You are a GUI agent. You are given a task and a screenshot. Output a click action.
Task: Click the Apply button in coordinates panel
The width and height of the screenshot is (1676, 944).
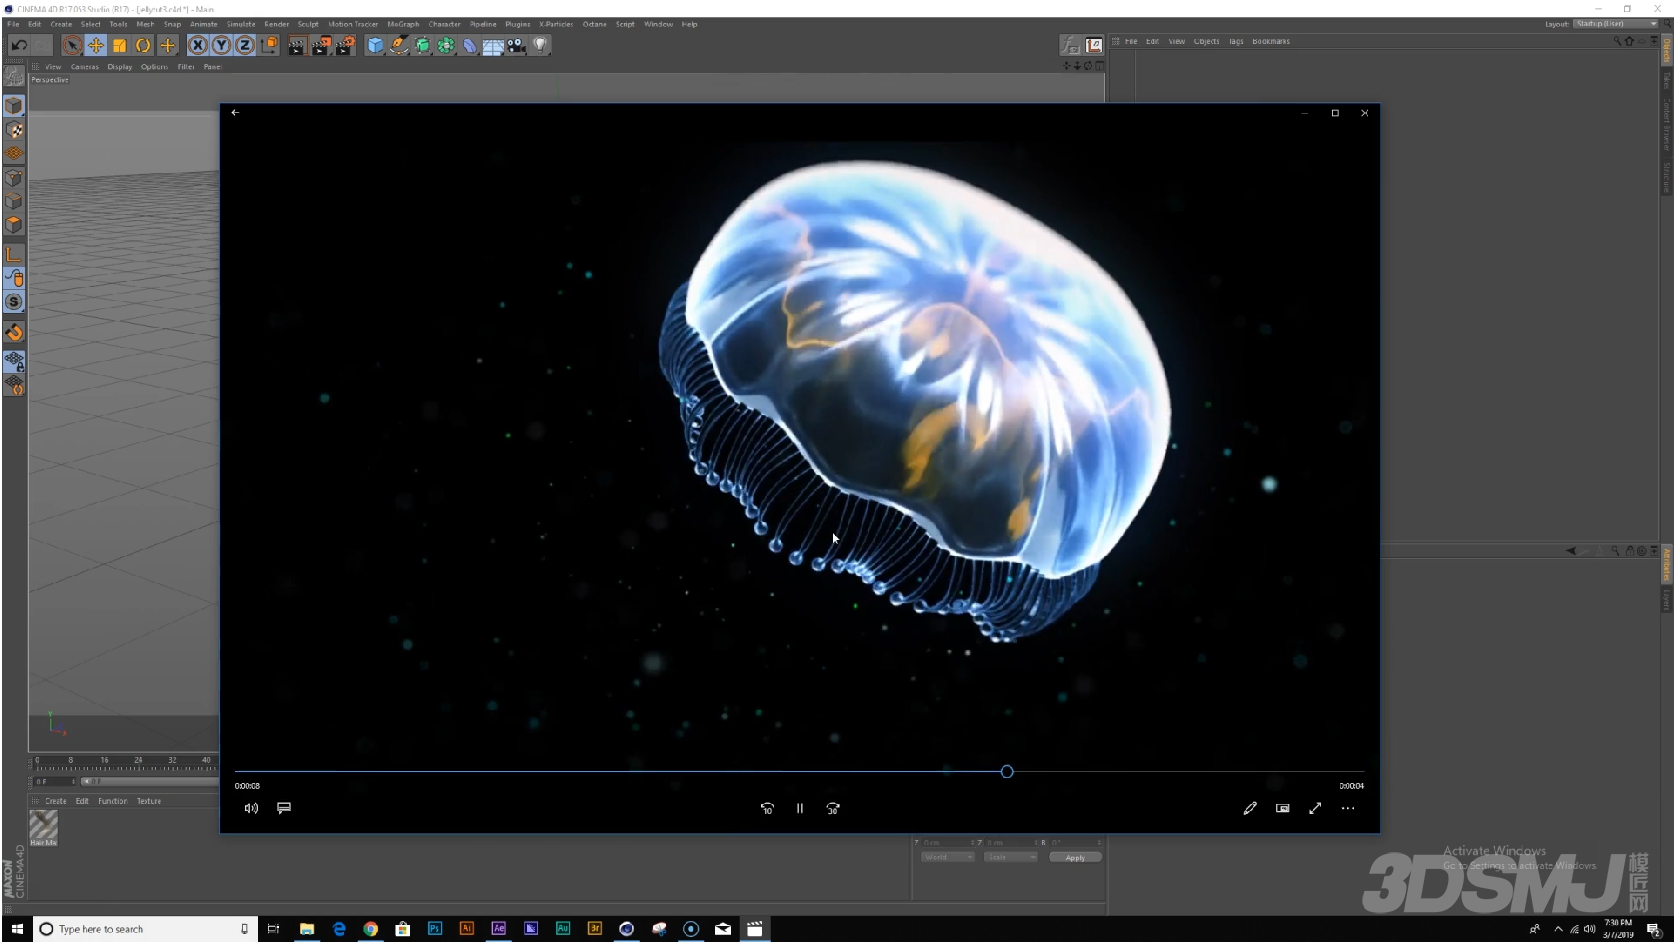(1075, 857)
